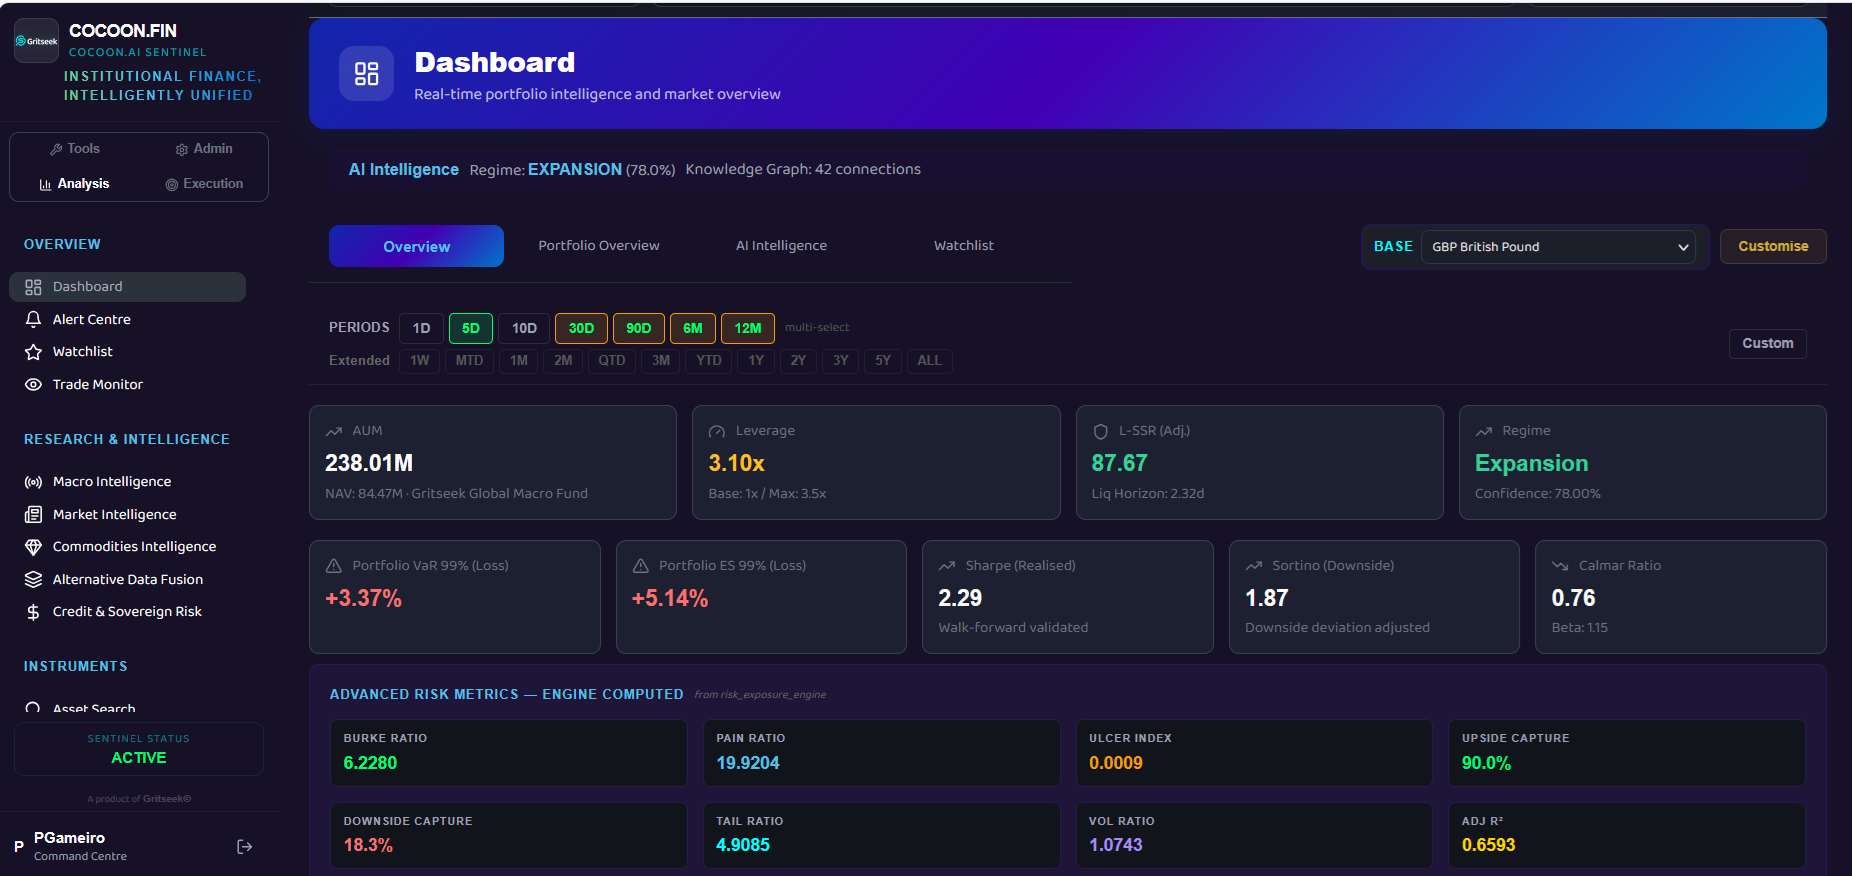The height and width of the screenshot is (876, 1852).
Task: Click the Regime card trend icon
Action: coord(1484,432)
